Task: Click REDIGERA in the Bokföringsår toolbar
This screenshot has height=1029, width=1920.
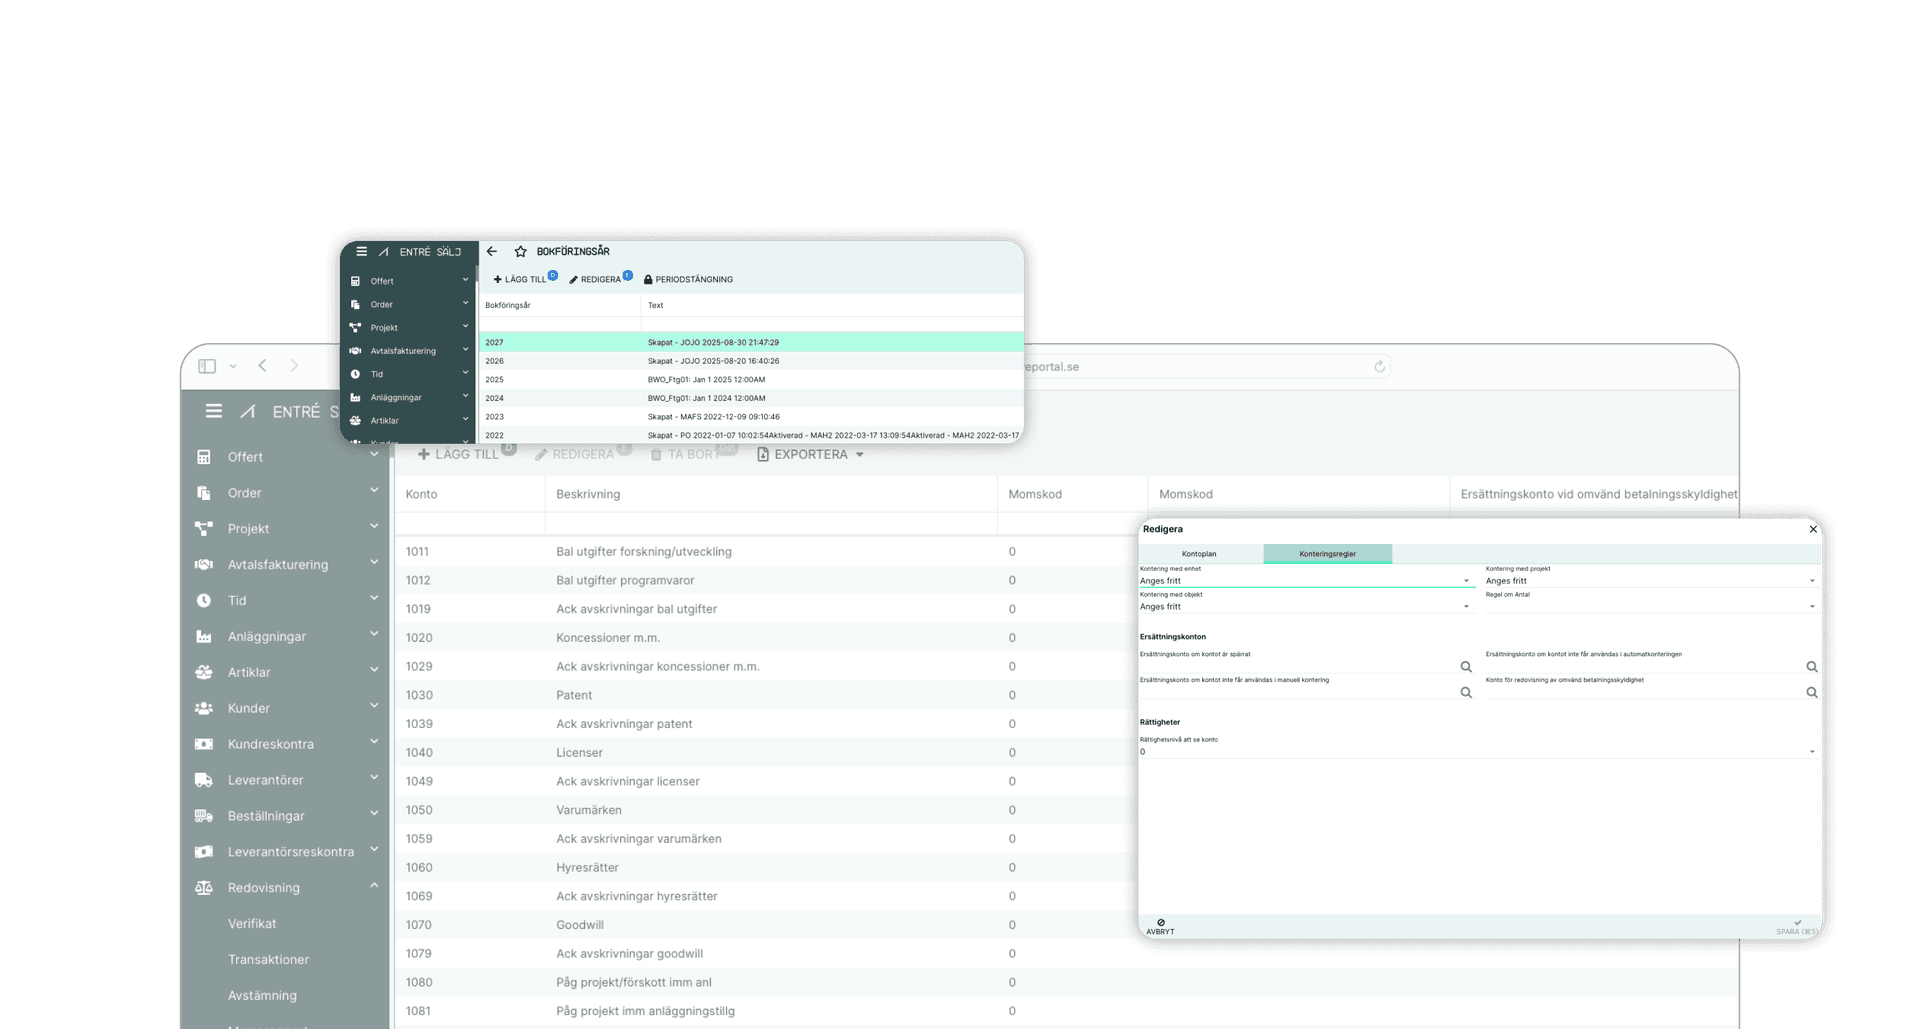Action: click(x=595, y=280)
